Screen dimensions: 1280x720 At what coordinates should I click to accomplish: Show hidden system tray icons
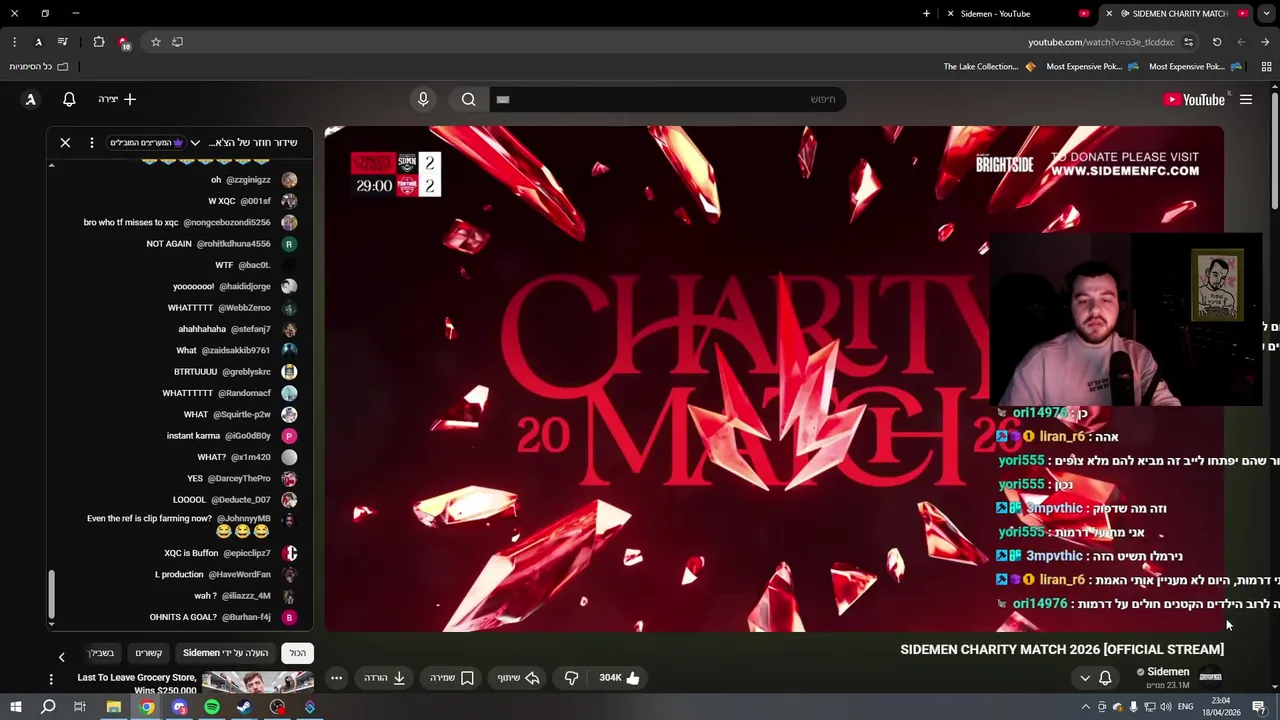1086,707
